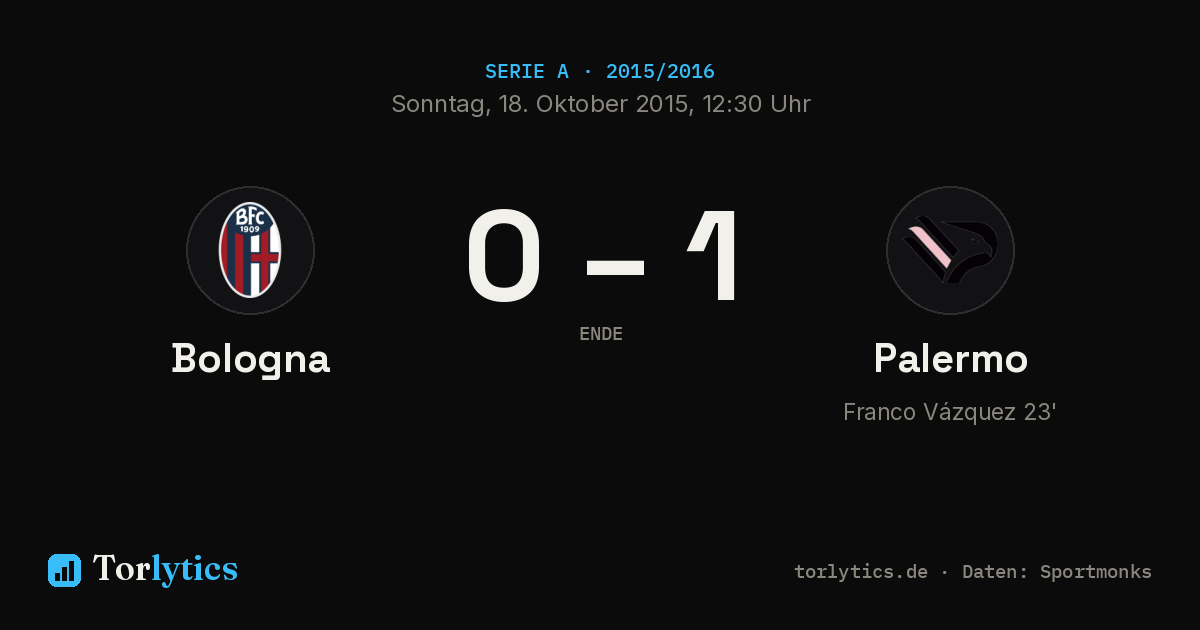The width and height of the screenshot is (1200, 630).
Task: Click the away score digit 1
Action: (x=716, y=256)
